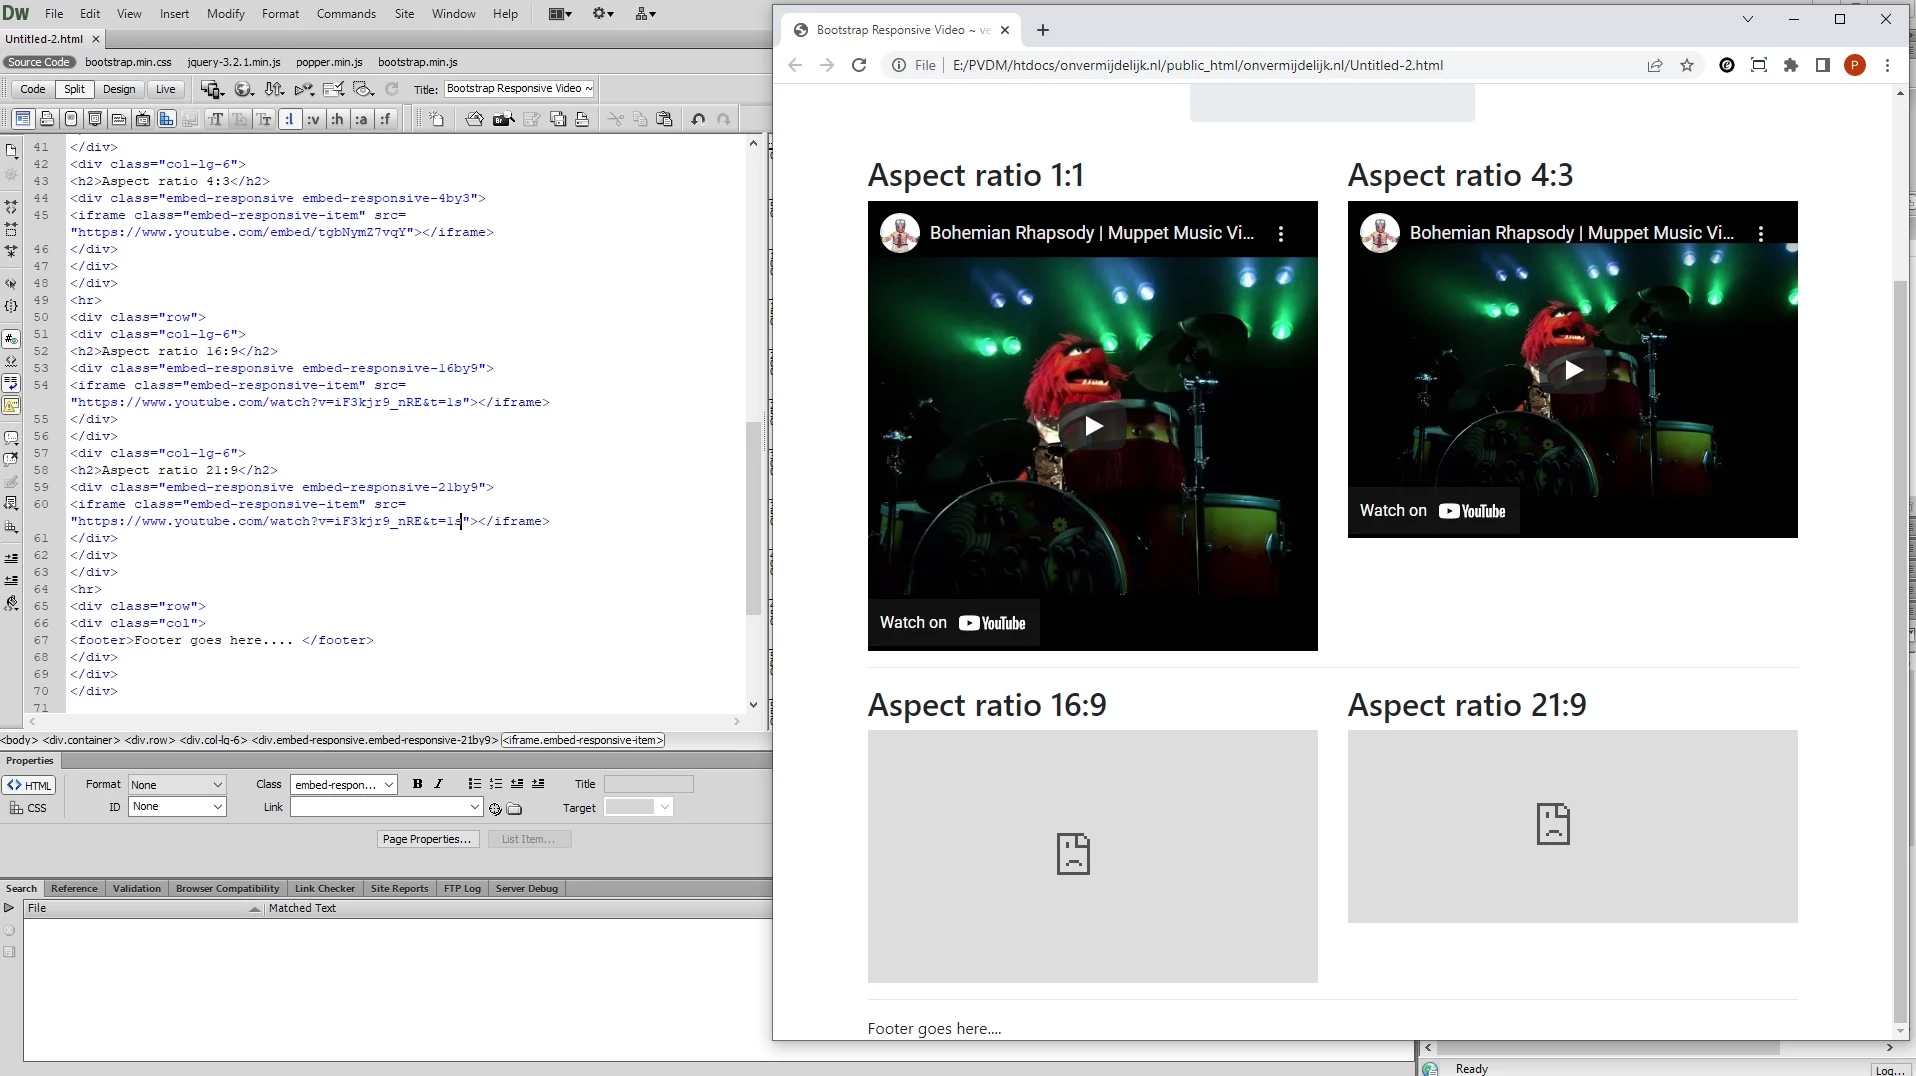Click the browser page vertical scrollbar

(x=1901, y=650)
